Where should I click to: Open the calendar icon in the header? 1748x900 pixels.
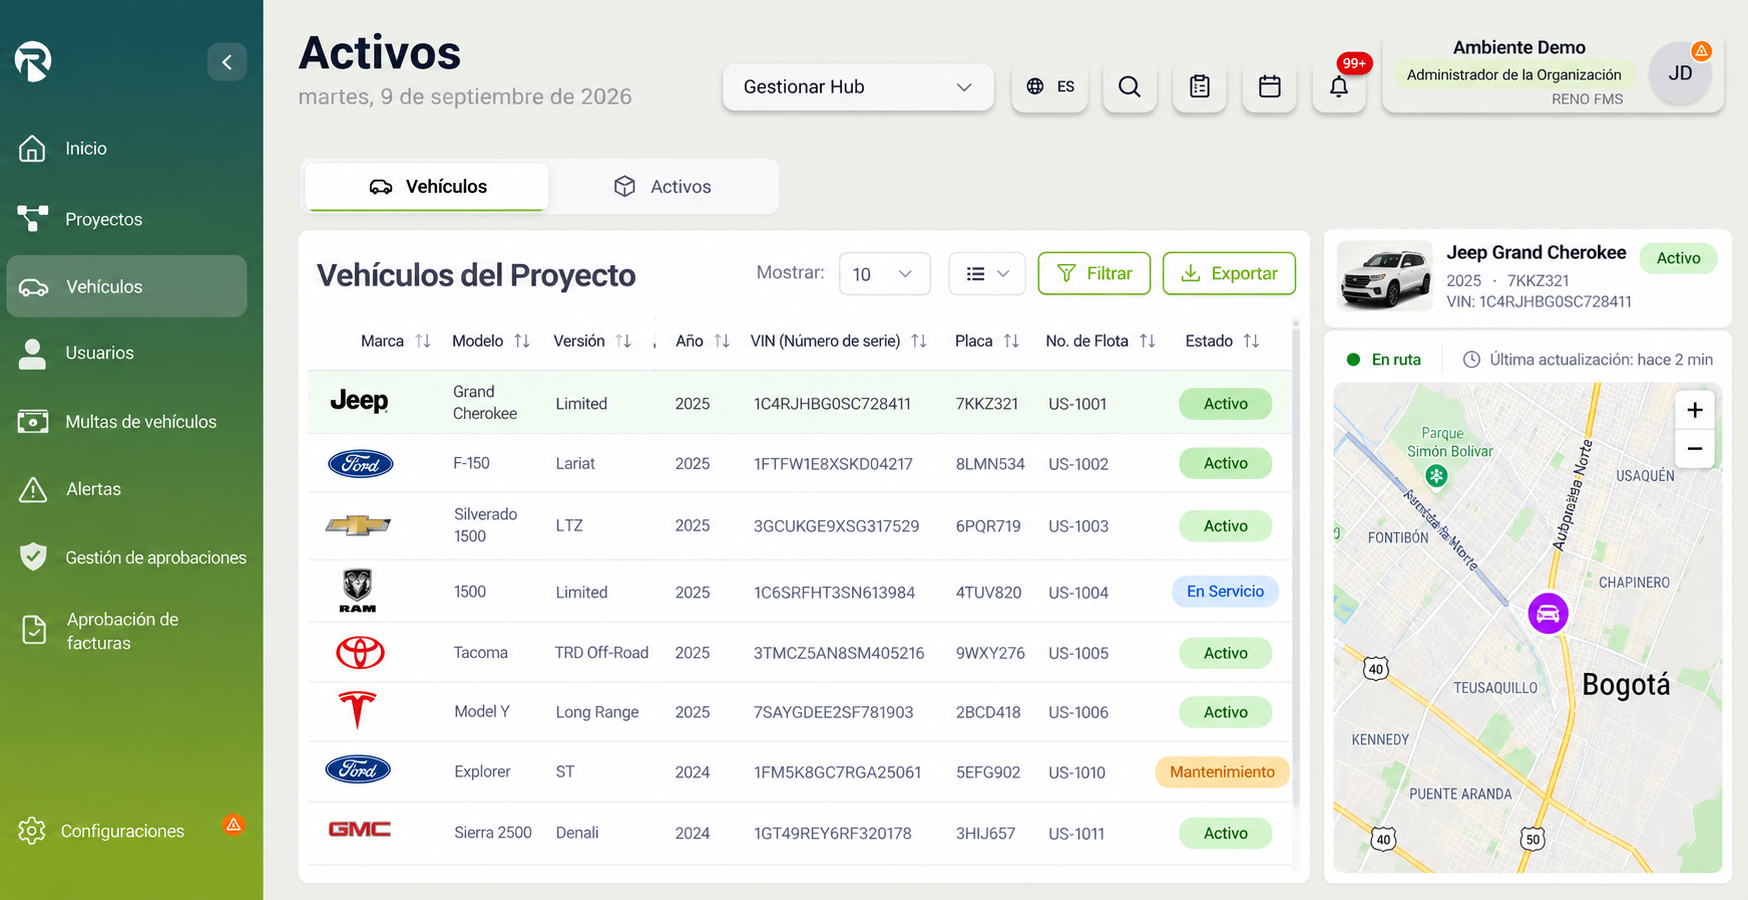pos(1269,87)
